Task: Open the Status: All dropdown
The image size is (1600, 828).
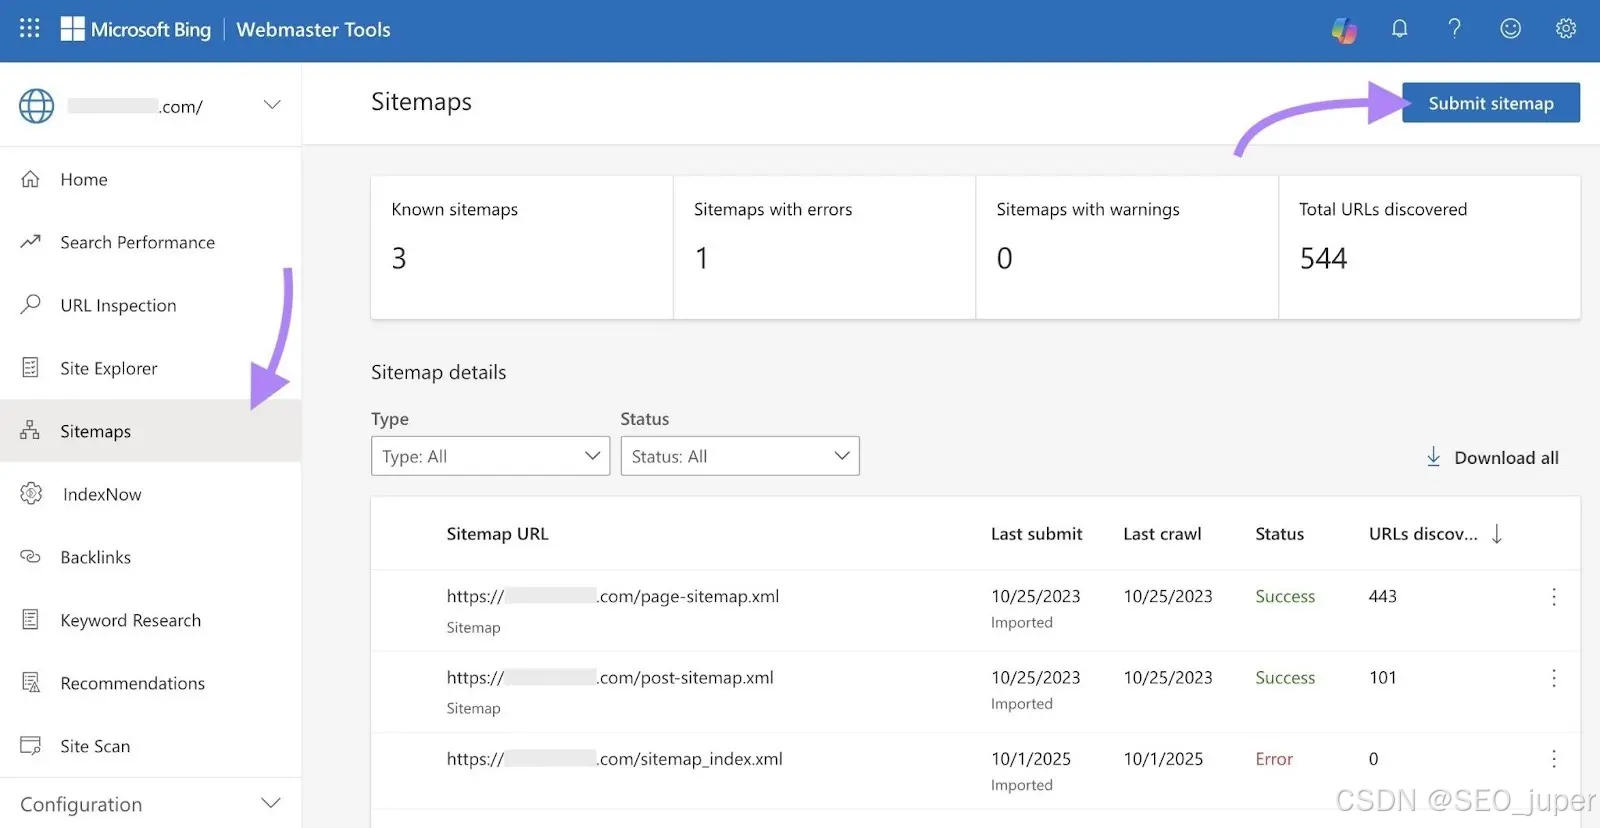Action: pos(740,456)
